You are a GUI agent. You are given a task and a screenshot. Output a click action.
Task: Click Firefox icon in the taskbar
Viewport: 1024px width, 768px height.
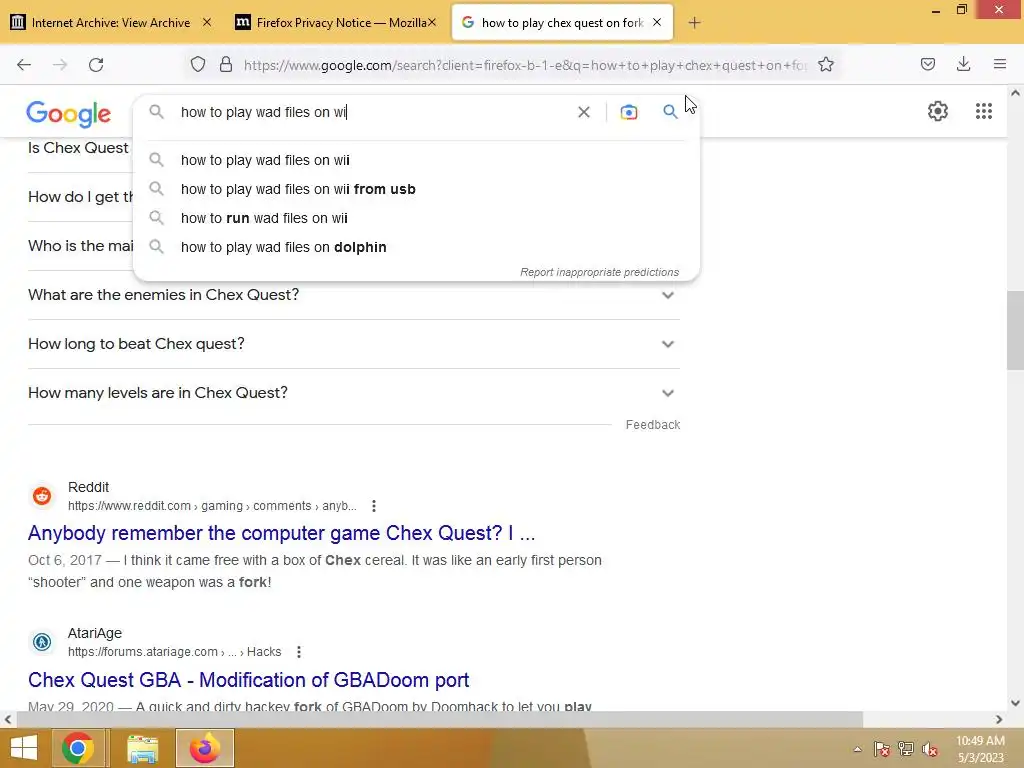(205, 748)
